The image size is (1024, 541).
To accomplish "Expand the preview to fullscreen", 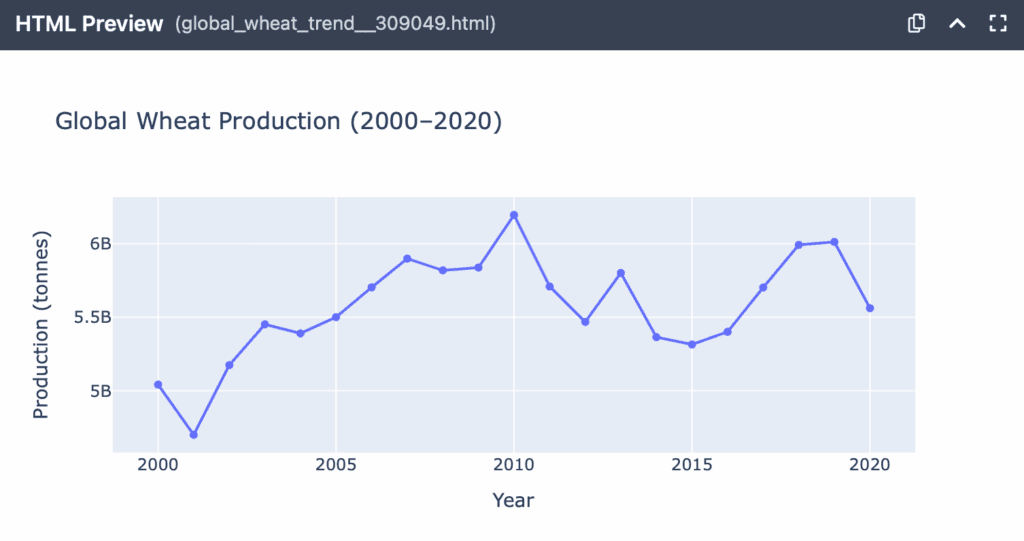I will pos(997,24).
